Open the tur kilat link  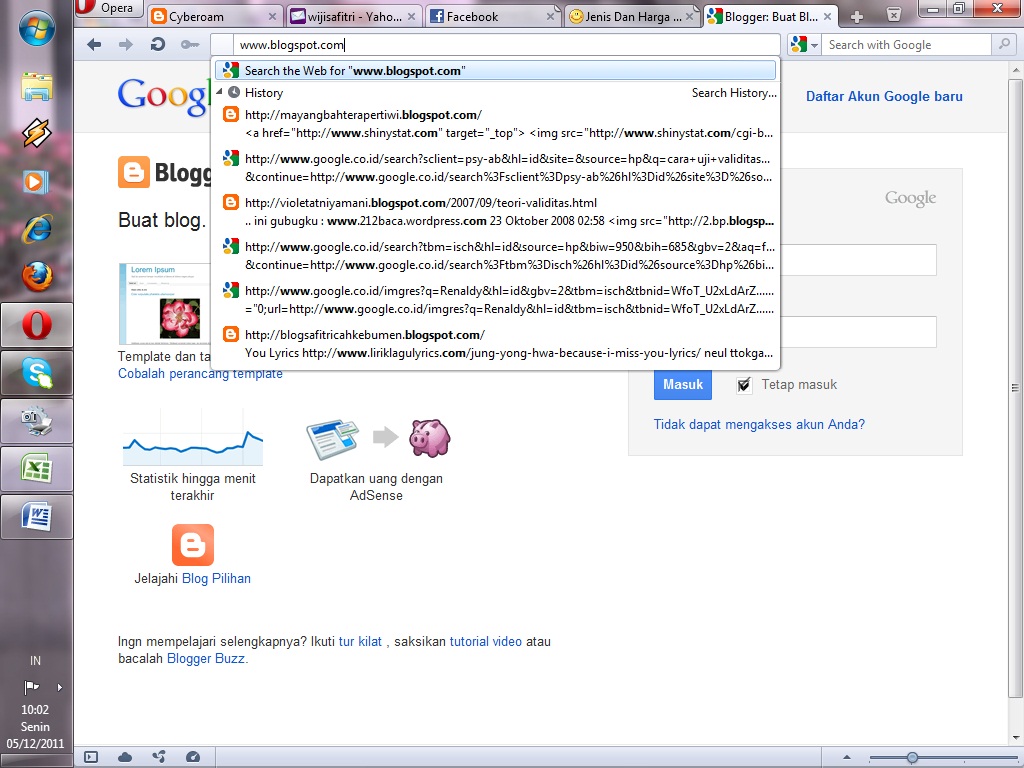(x=360, y=641)
